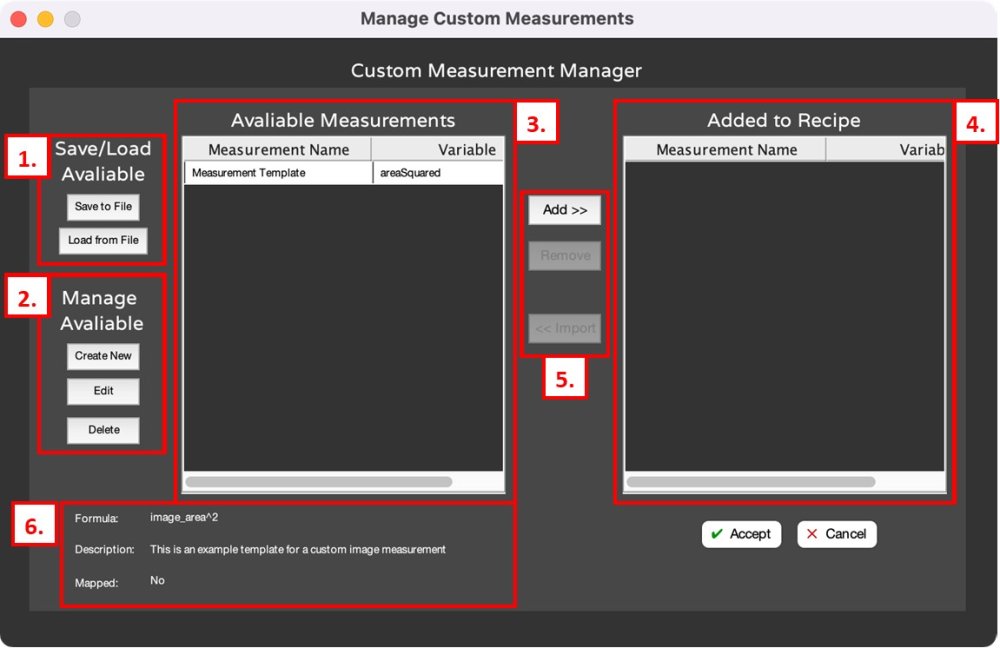Click the disabled Import button
The image size is (1000, 648).
pos(564,328)
